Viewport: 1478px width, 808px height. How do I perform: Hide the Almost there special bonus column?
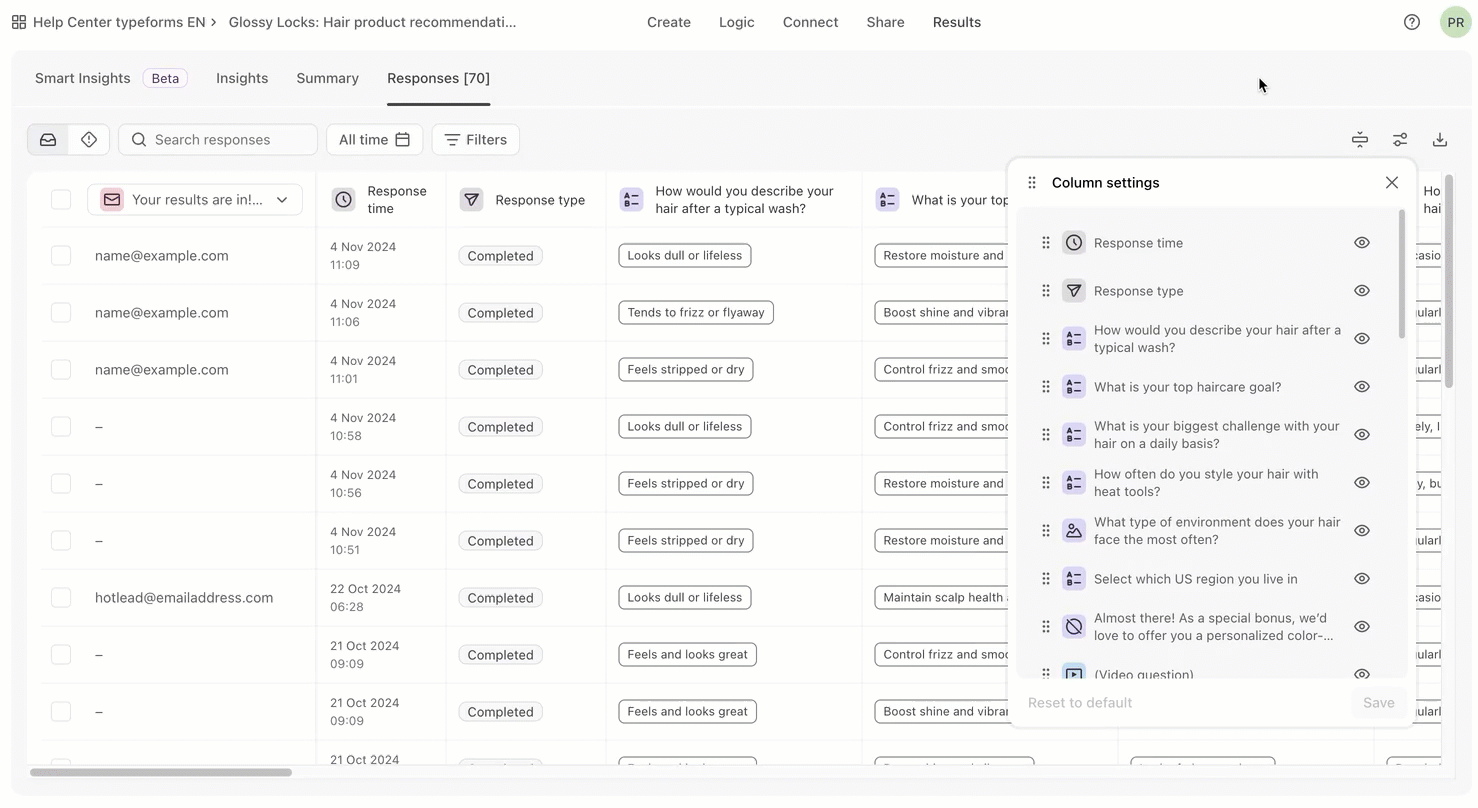[x=1362, y=627]
